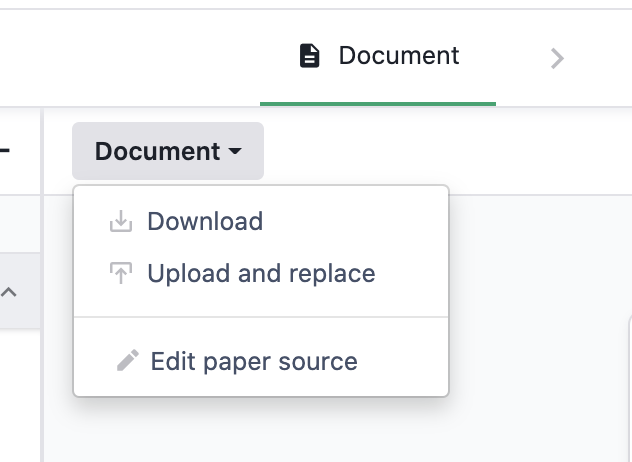Viewport: 632px width, 462px height.
Task: Switch to the Document tab
Action: [x=378, y=56]
